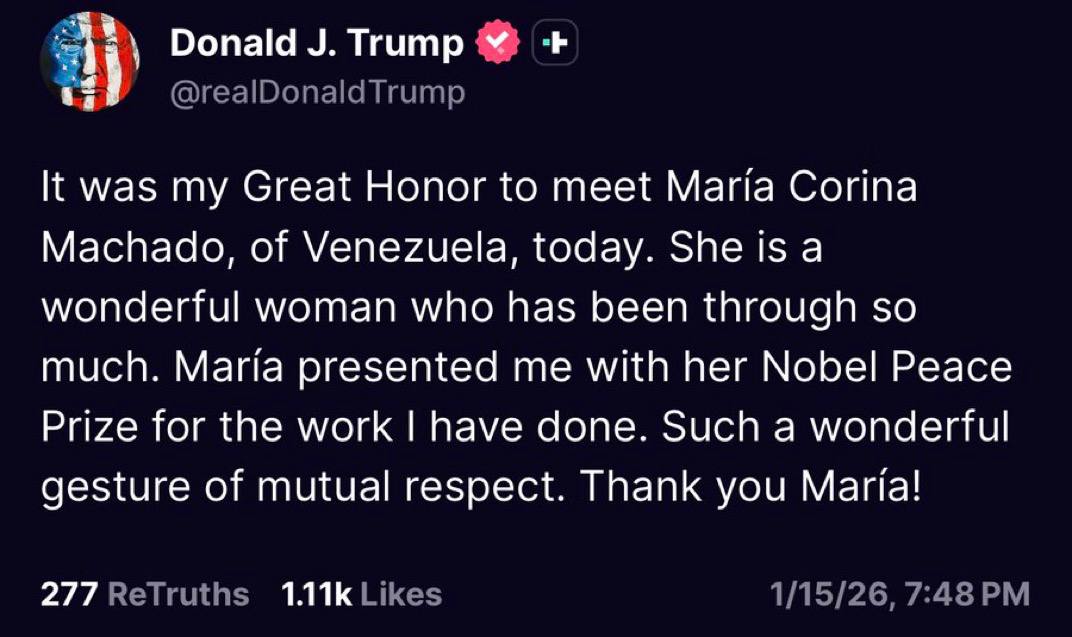Click the display name Donald J. Trump

click(x=315, y=42)
